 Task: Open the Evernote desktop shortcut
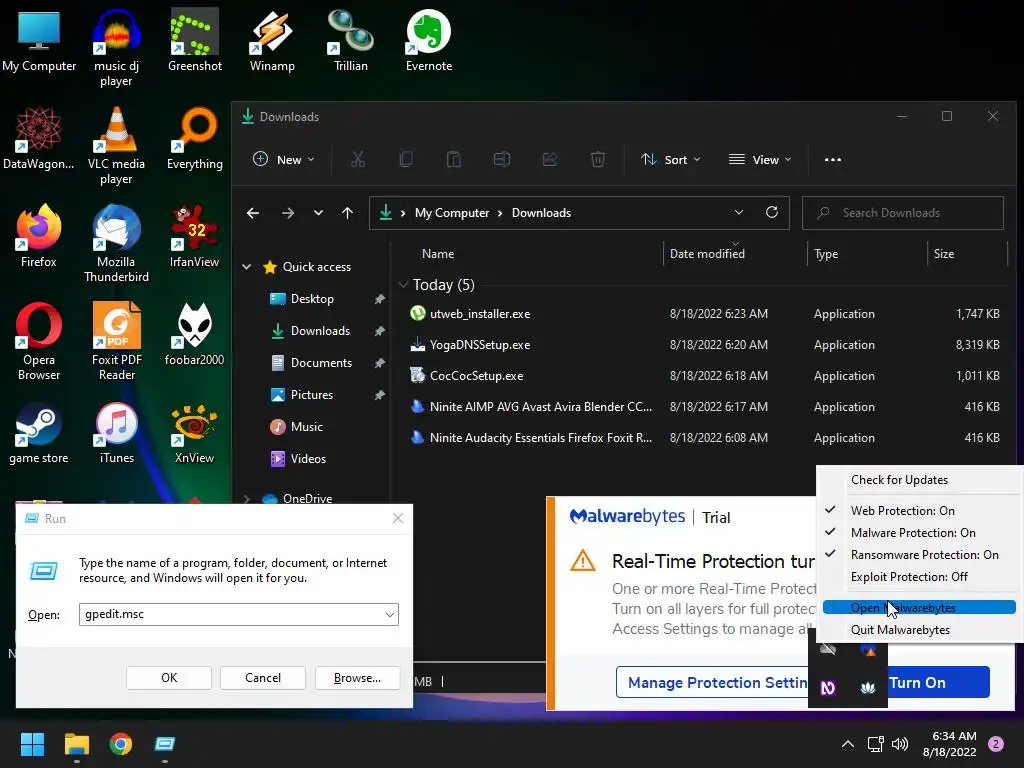click(428, 40)
